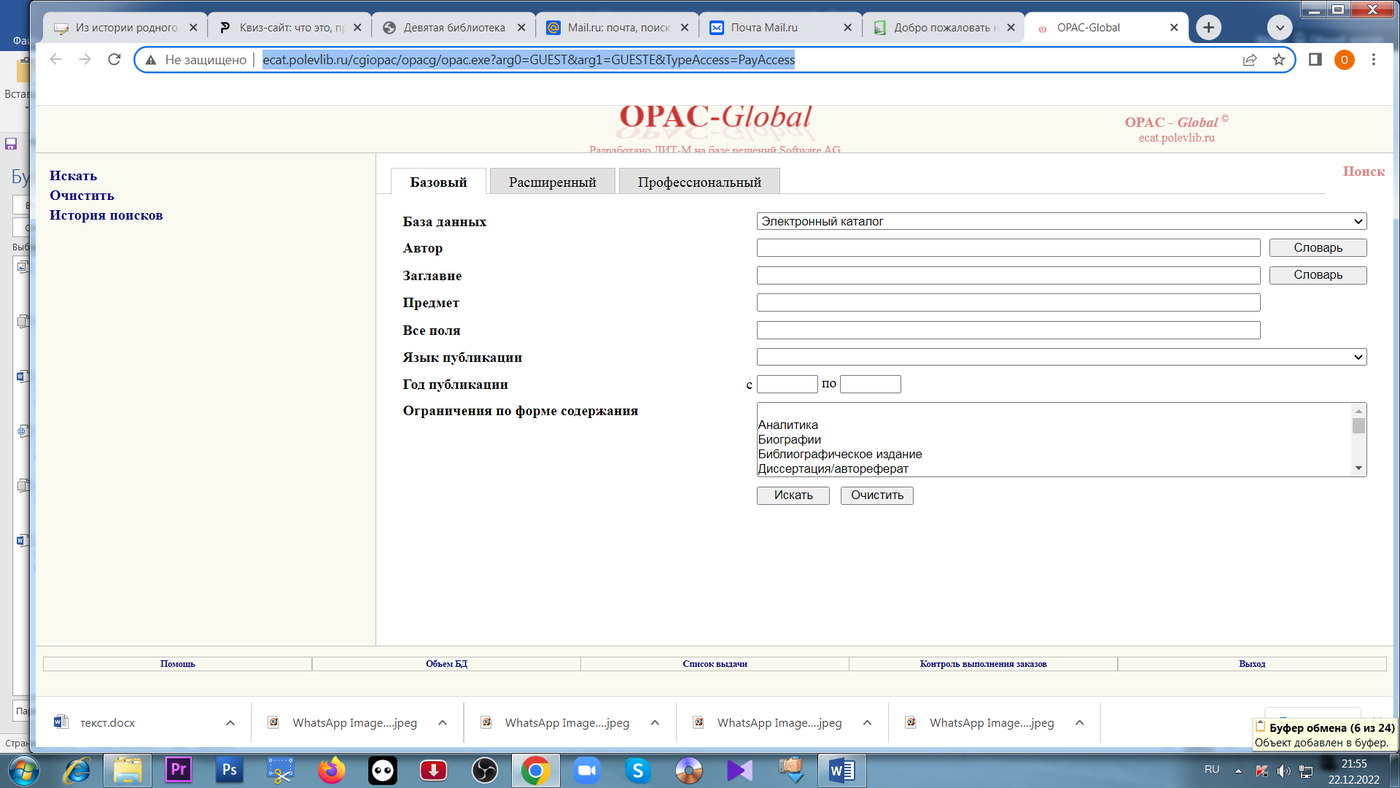1400x788 pixels.
Task: Open a new browser tab
Action: [x=1208, y=28]
